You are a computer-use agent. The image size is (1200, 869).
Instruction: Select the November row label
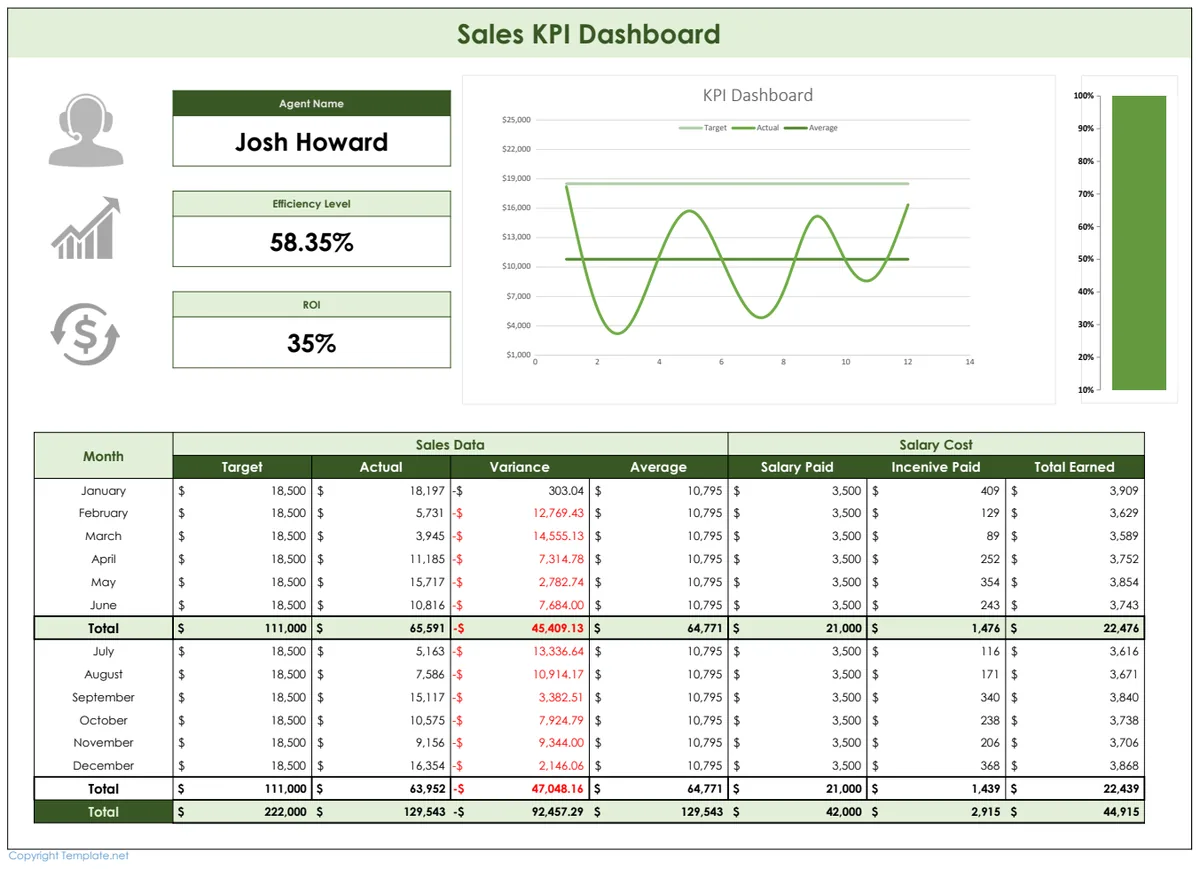coord(103,743)
